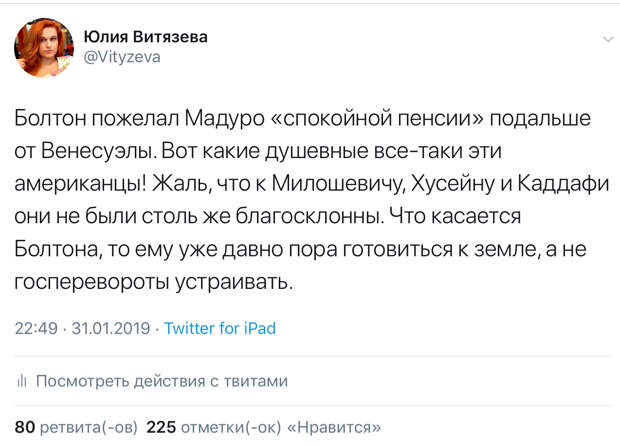This screenshot has height=446, width=620.
Task: Open the отметки(-ок) «Нравится» list
Action: [x=281, y=427]
